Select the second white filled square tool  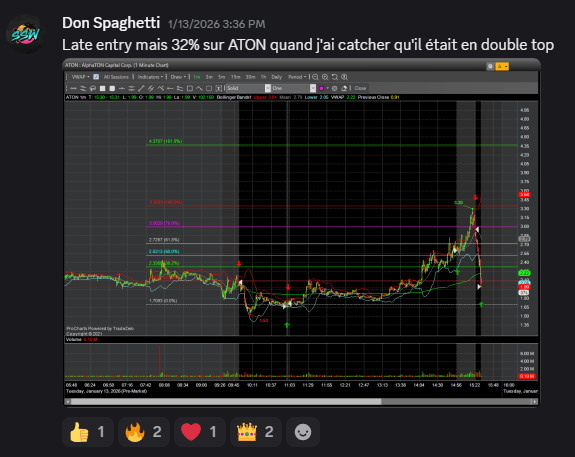pos(112,88)
